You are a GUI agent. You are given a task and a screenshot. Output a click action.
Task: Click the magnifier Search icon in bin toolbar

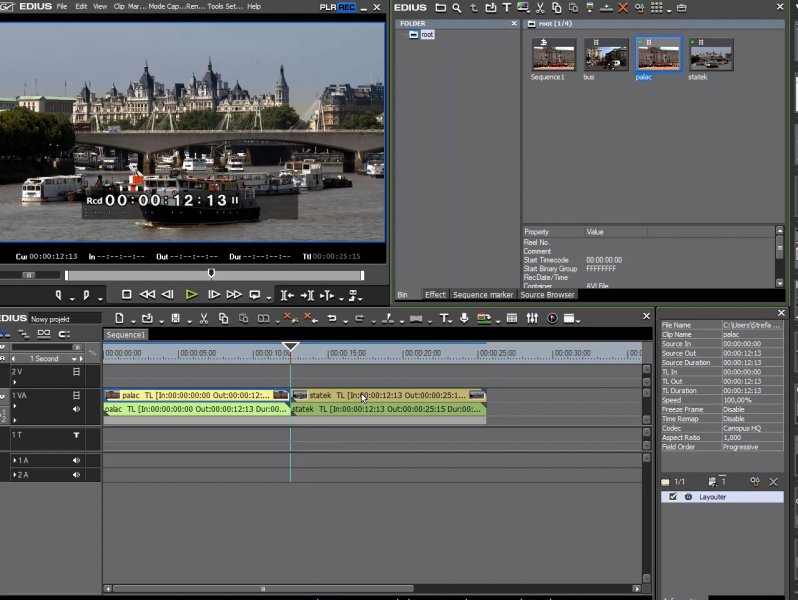click(456, 8)
